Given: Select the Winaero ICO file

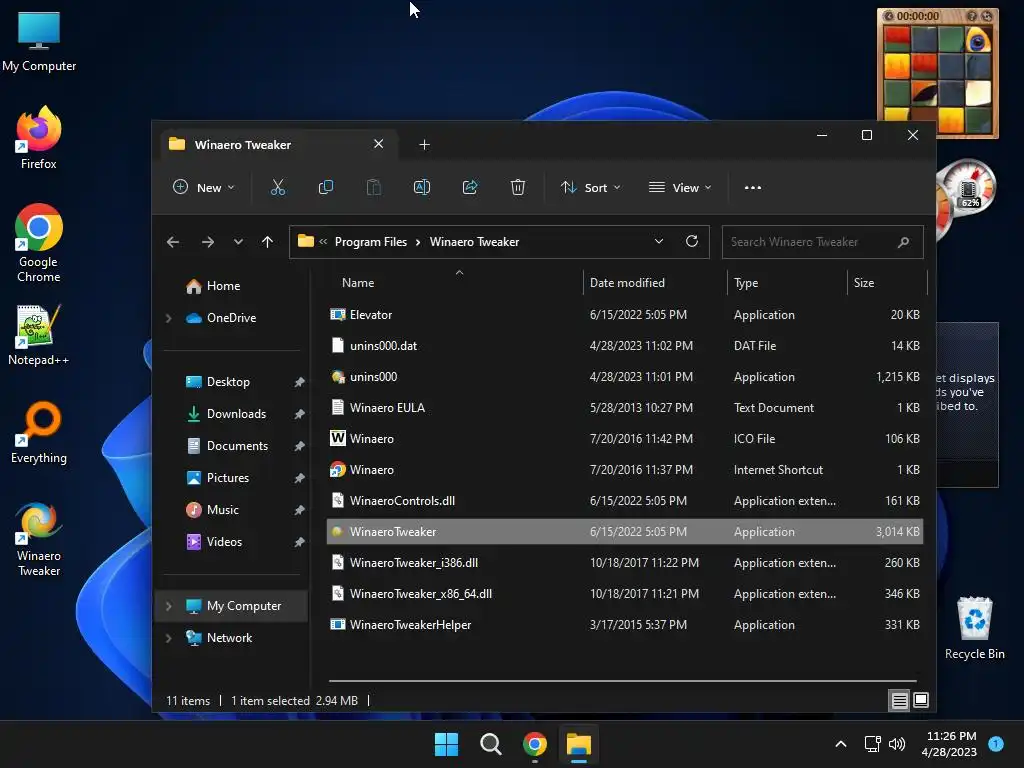Looking at the screenshot, I should tap(624, 439).
